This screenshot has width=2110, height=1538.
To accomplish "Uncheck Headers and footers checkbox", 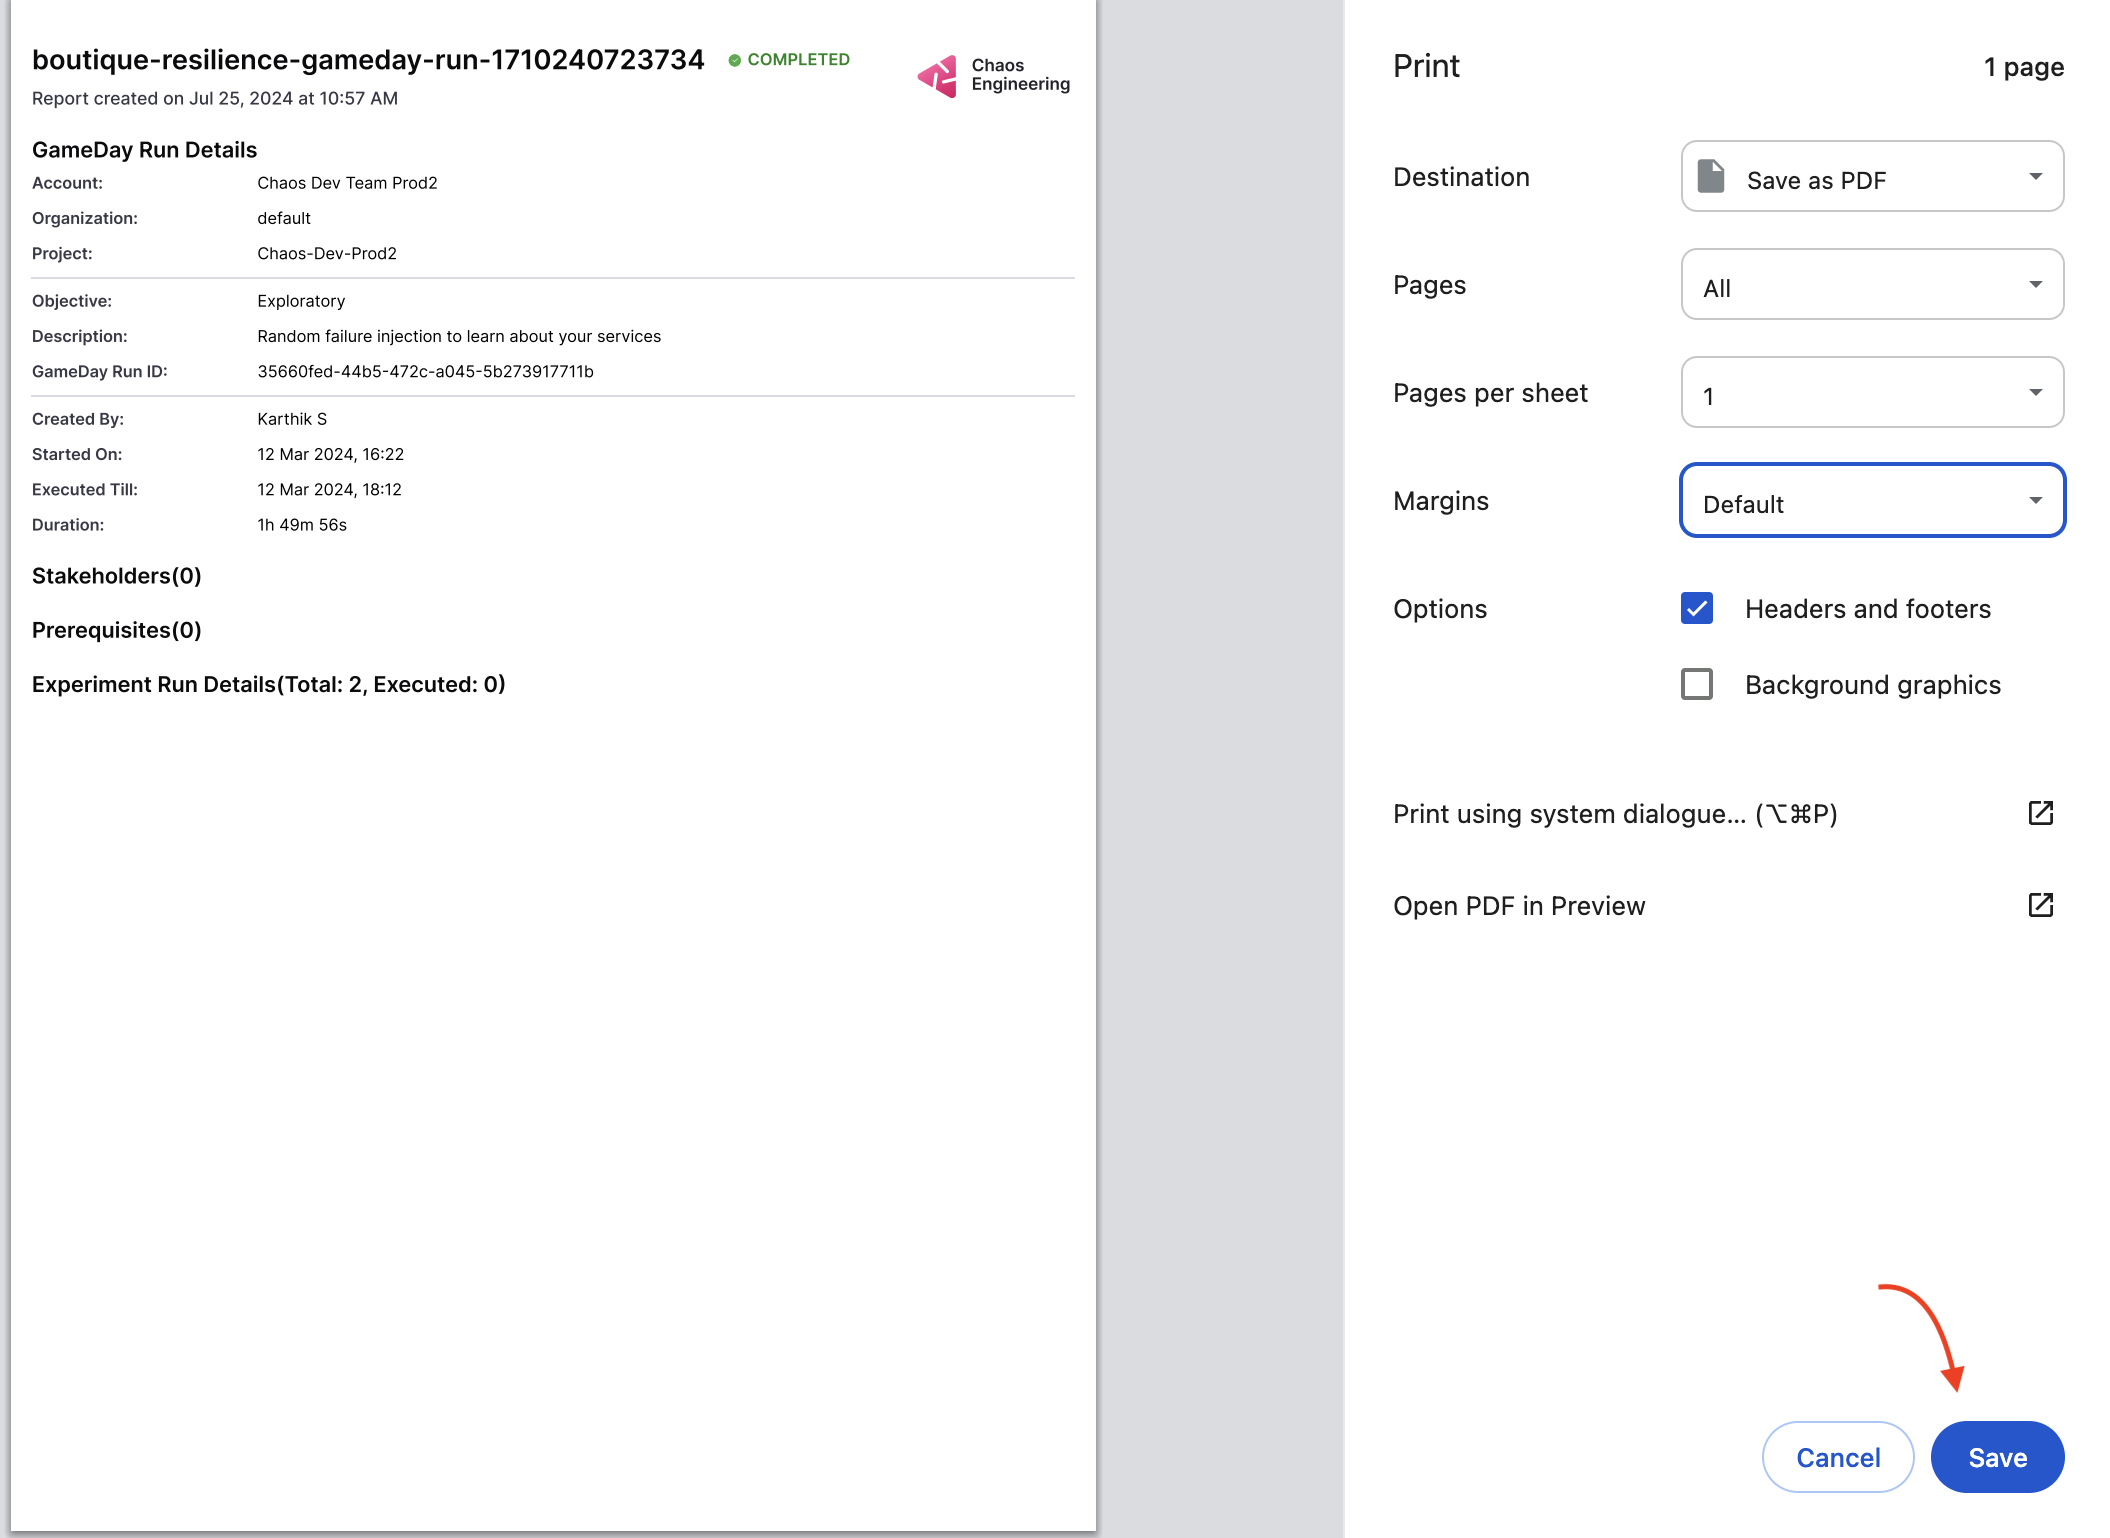I will click(x=1697, y=608).
